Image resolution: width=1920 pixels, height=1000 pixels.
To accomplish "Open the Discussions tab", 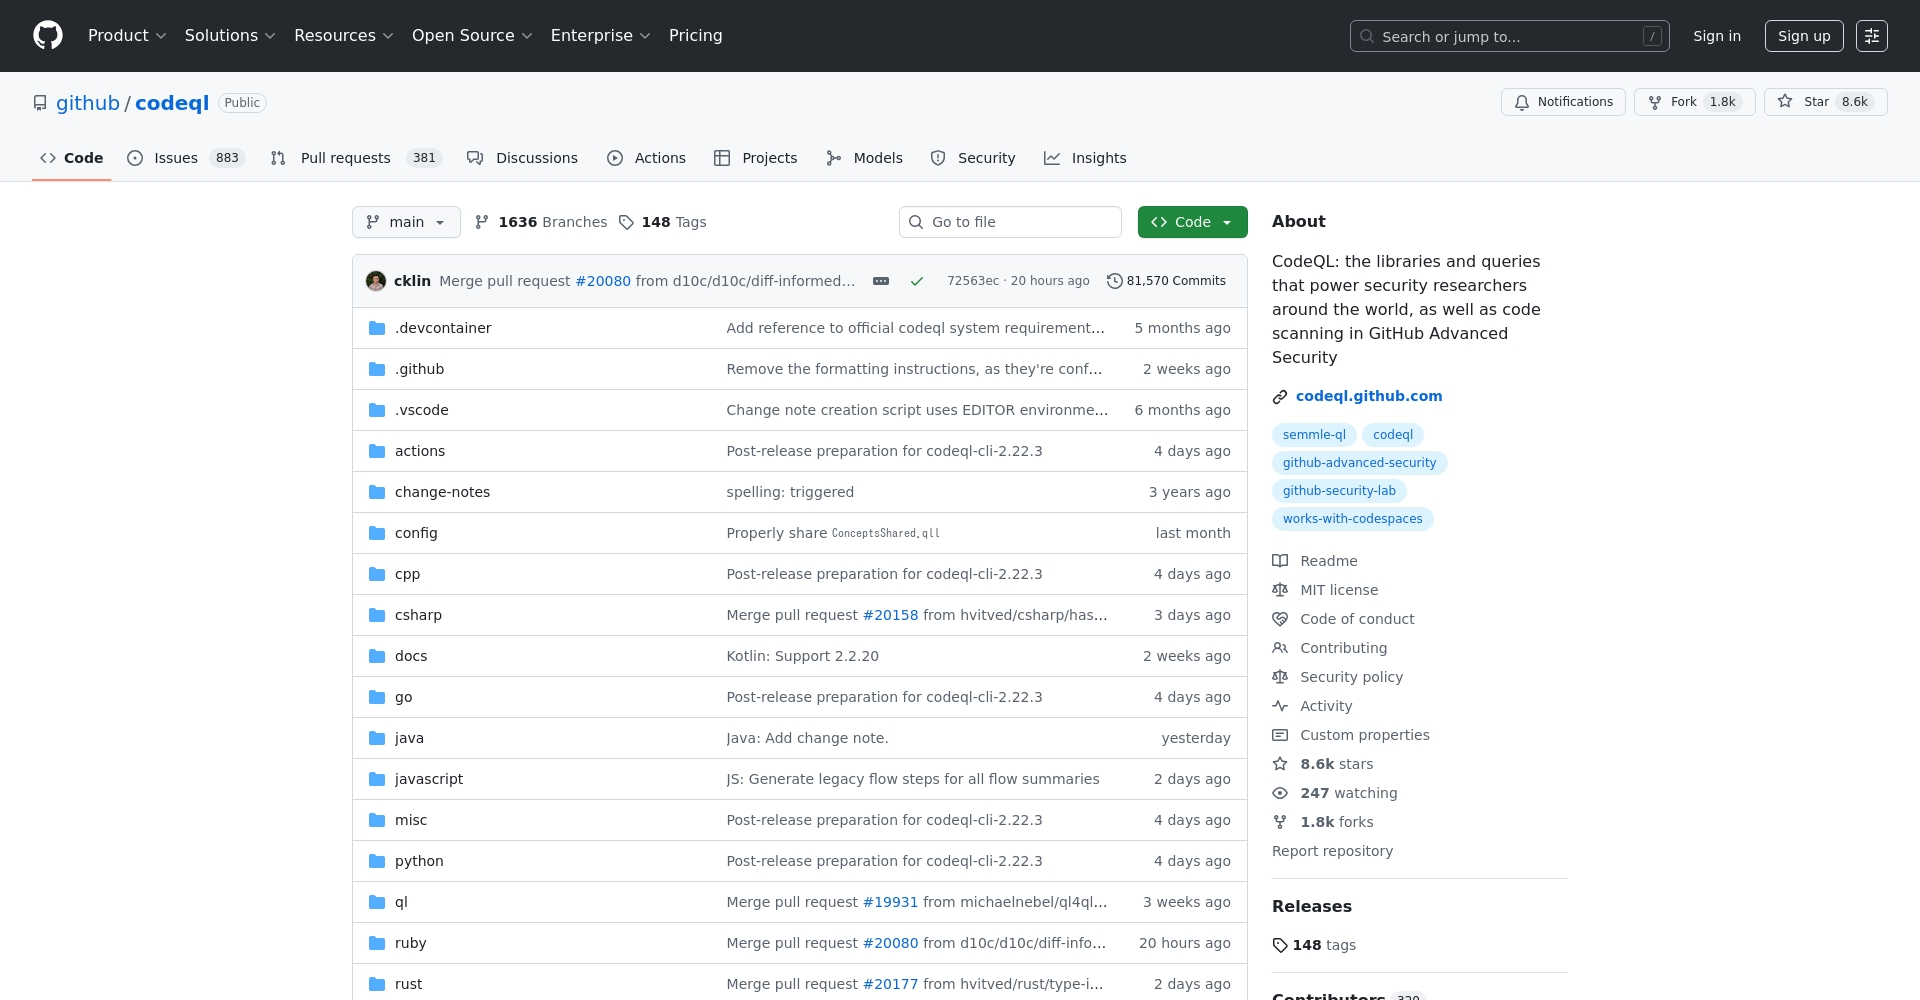I will coord(522,158).
